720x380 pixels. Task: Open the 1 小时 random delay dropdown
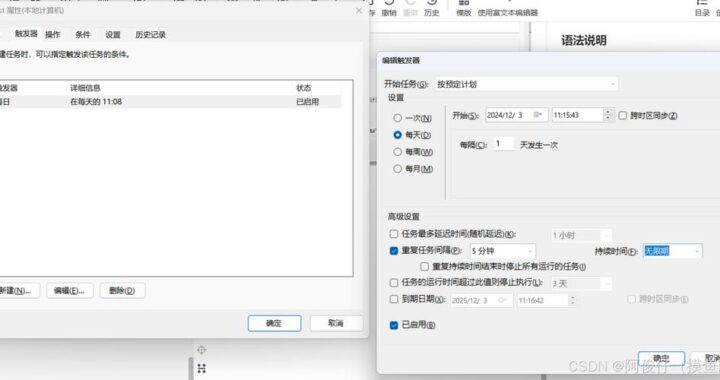[x=581, y=235]
